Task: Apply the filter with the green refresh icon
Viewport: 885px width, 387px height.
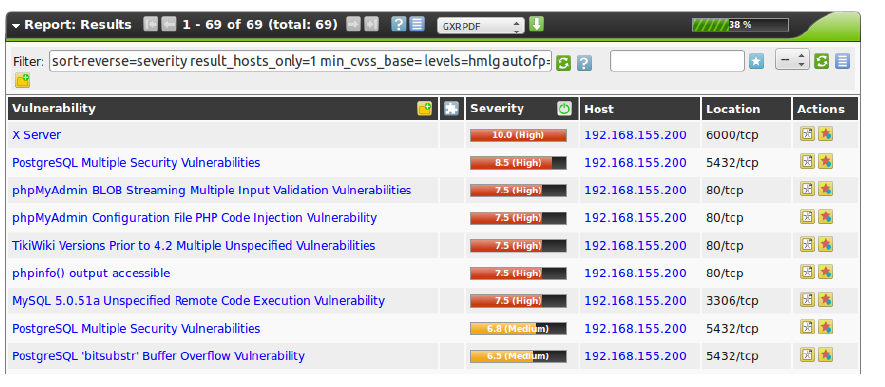Action: point(563,62)
